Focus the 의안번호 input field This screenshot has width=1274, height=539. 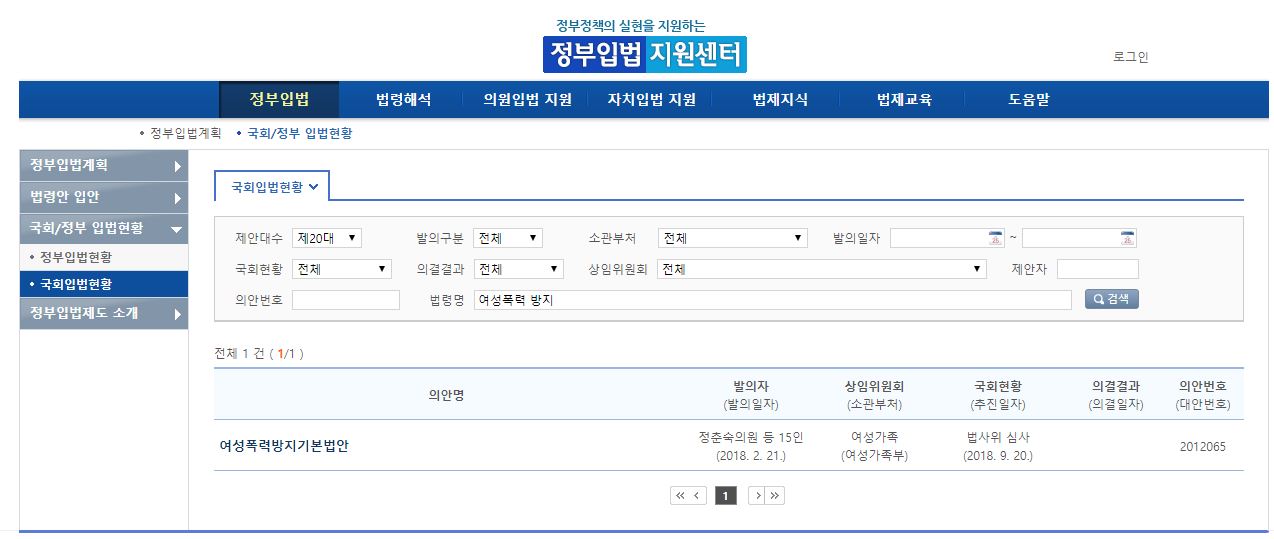click(x=345, y=300)
